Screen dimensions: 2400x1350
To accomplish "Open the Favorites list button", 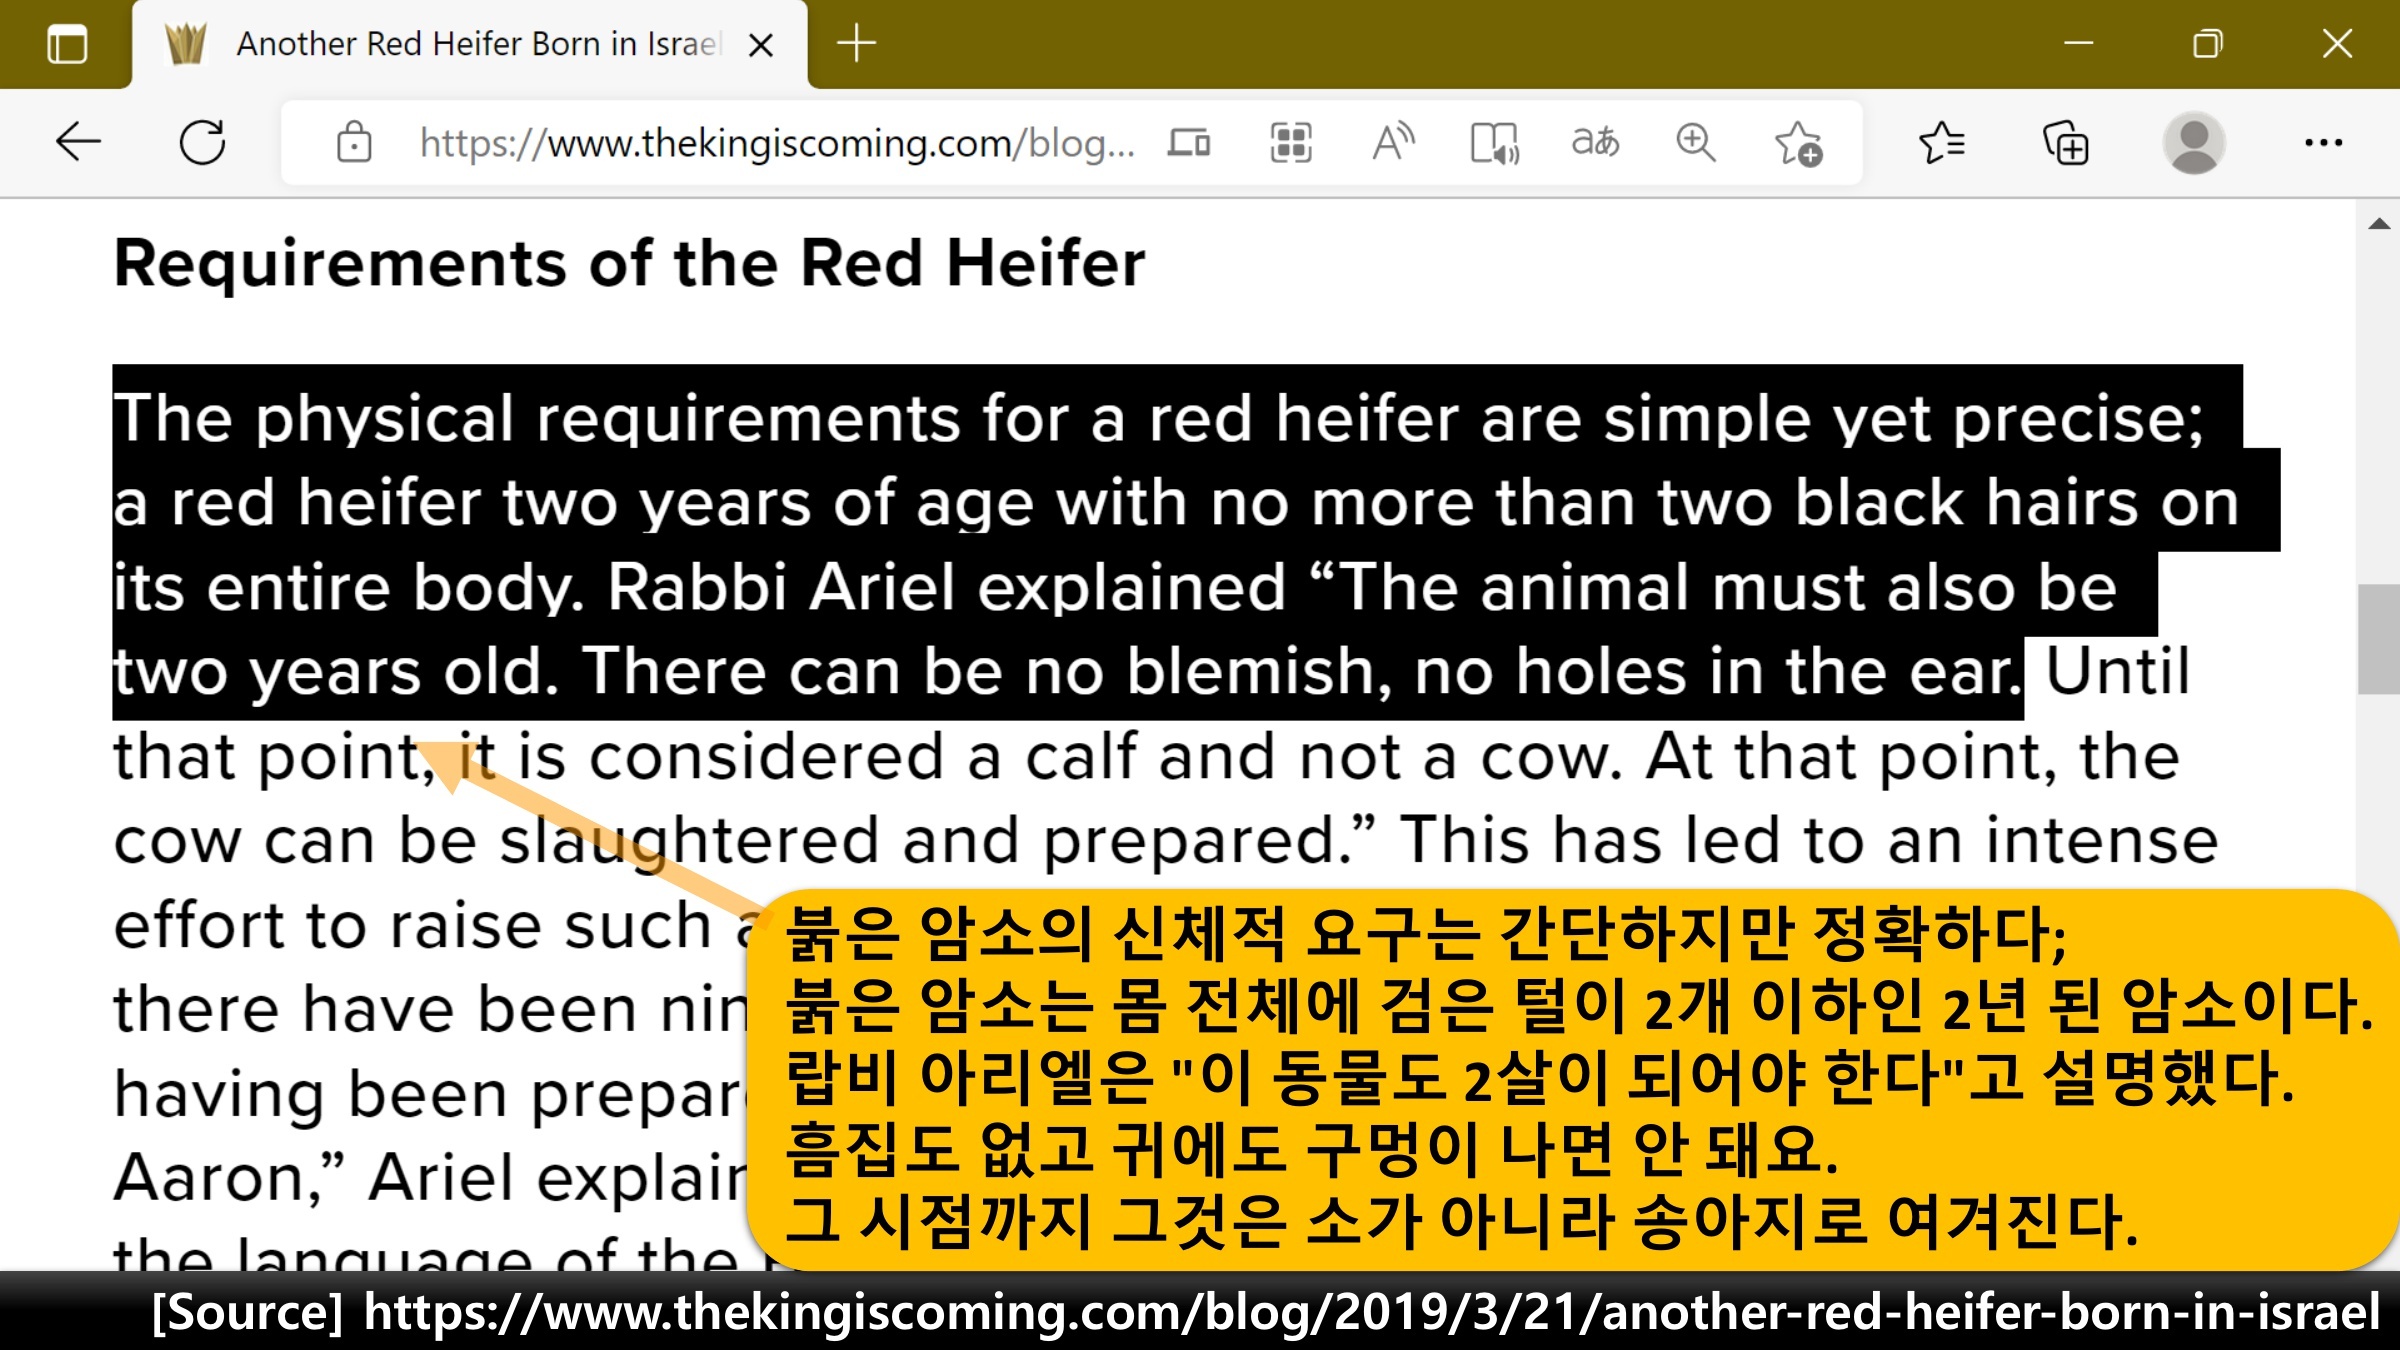I will tap(1941, 143).
